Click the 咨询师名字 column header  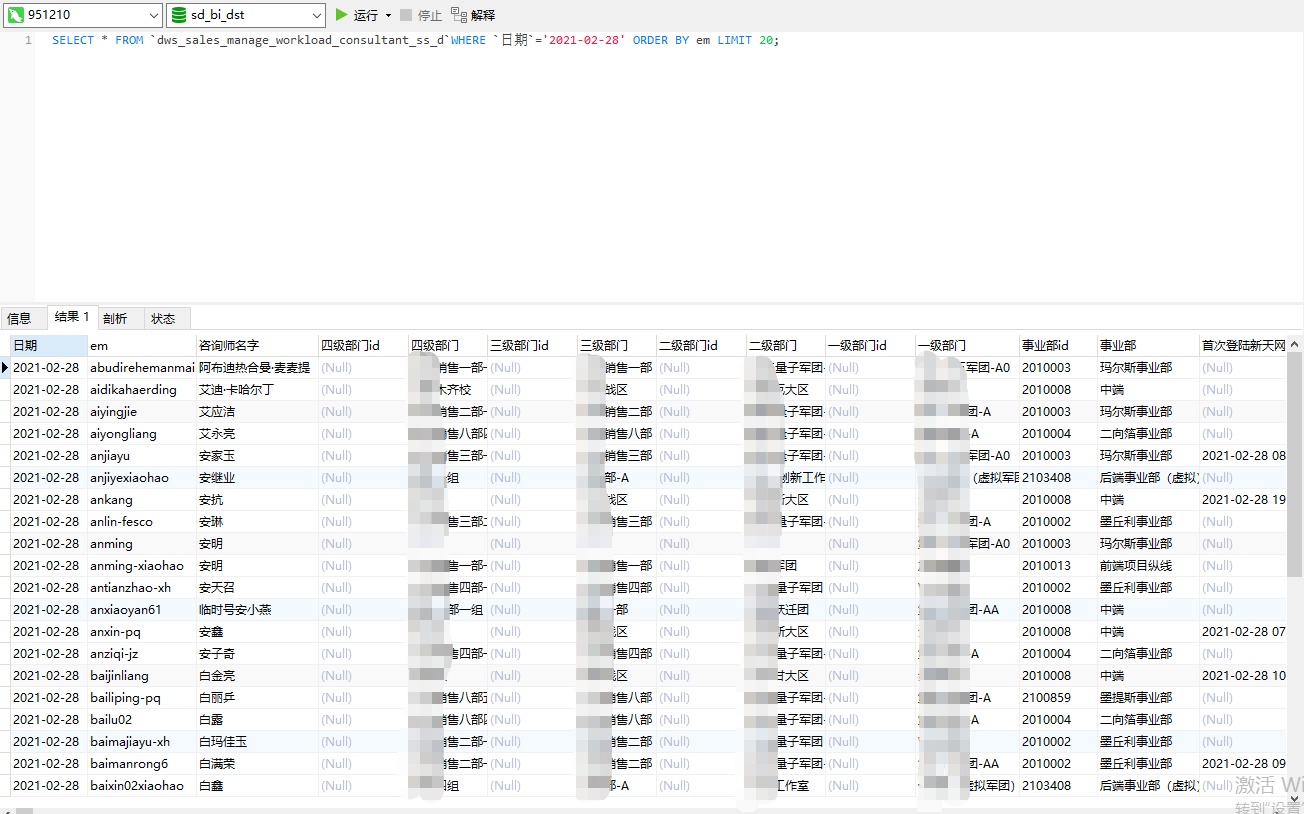[257, 345]
